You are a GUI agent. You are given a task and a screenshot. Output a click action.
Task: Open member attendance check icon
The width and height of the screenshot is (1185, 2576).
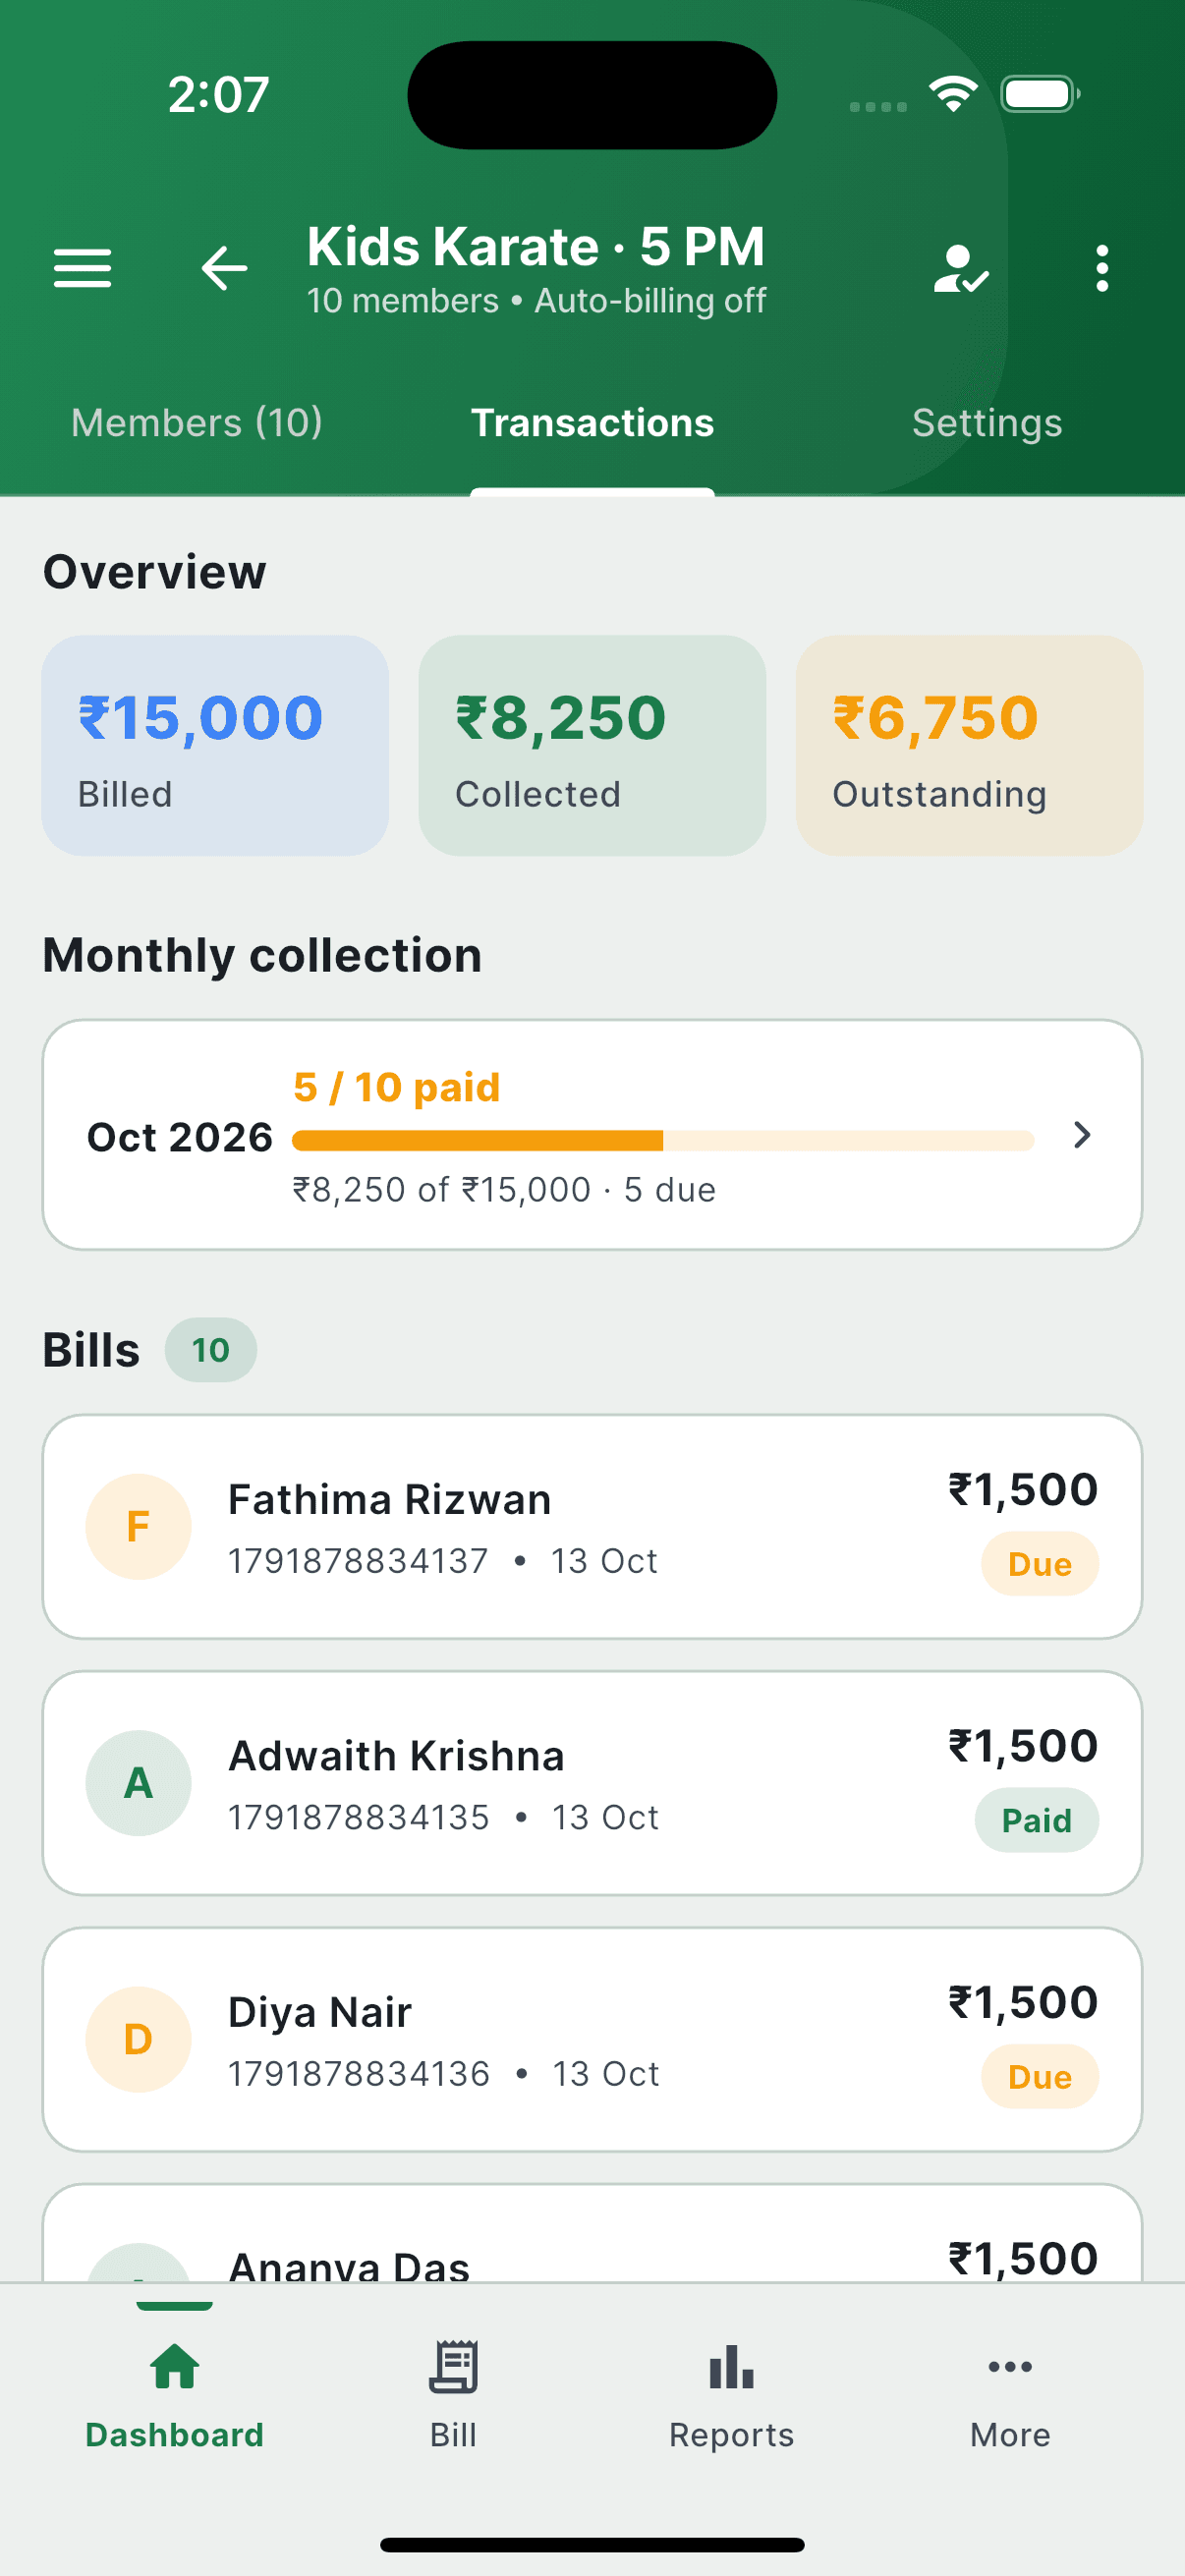tap(961, 268)
